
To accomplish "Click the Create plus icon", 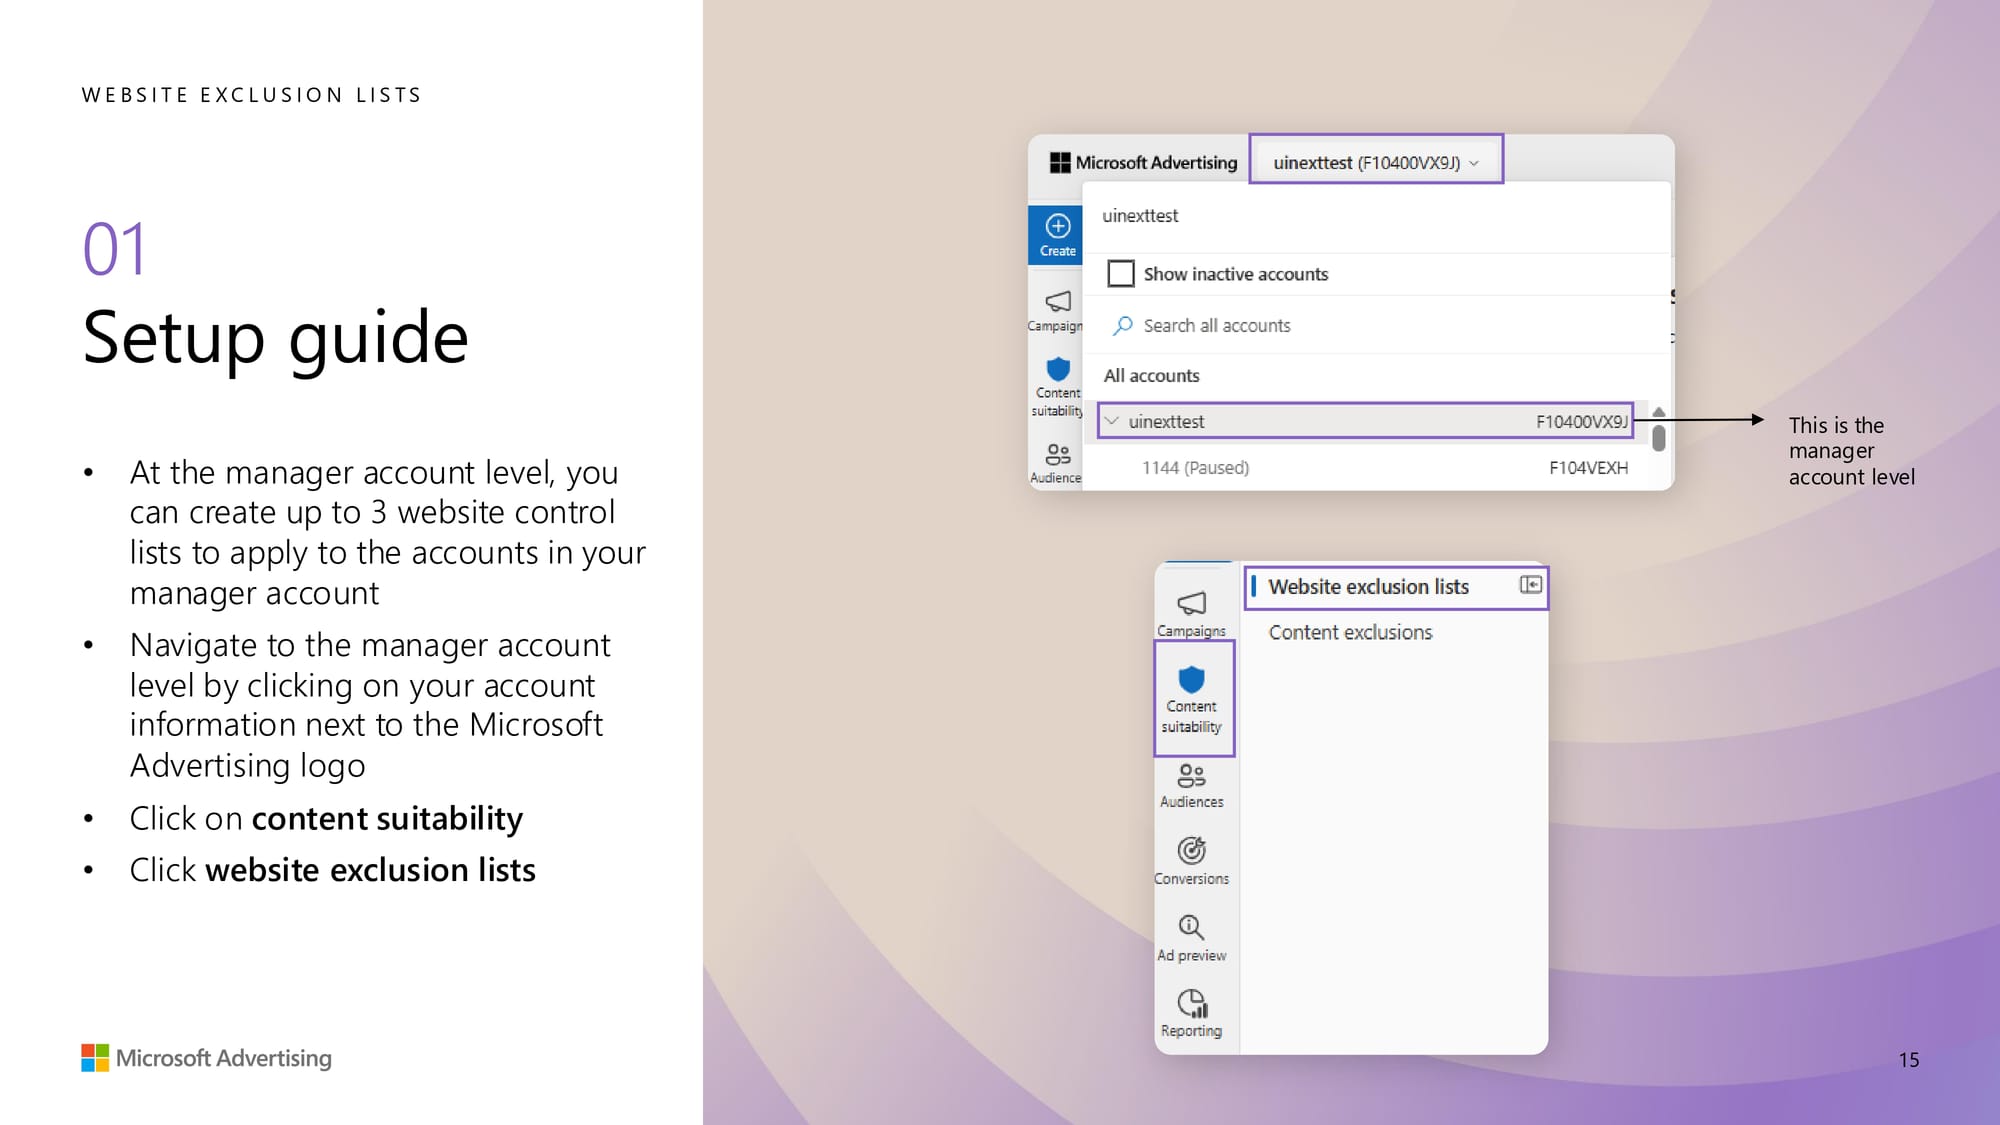I will click(x=1057, y=226).
